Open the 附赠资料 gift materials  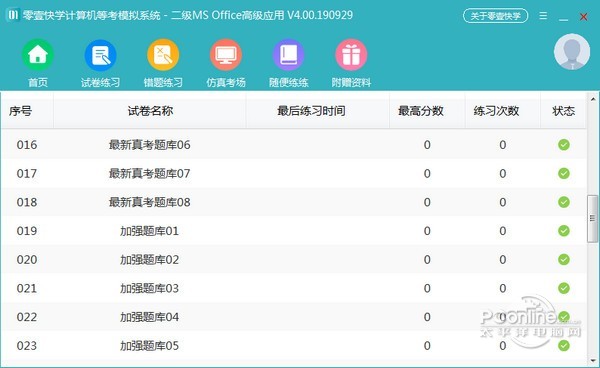[351, 55]
